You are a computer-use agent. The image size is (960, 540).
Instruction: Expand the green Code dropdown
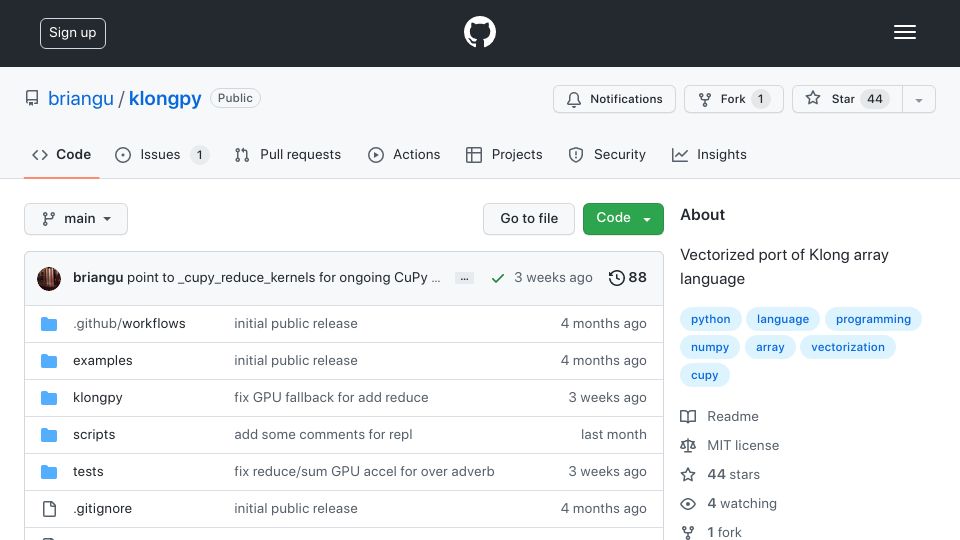pyautogui.click(x=623, y=219)
